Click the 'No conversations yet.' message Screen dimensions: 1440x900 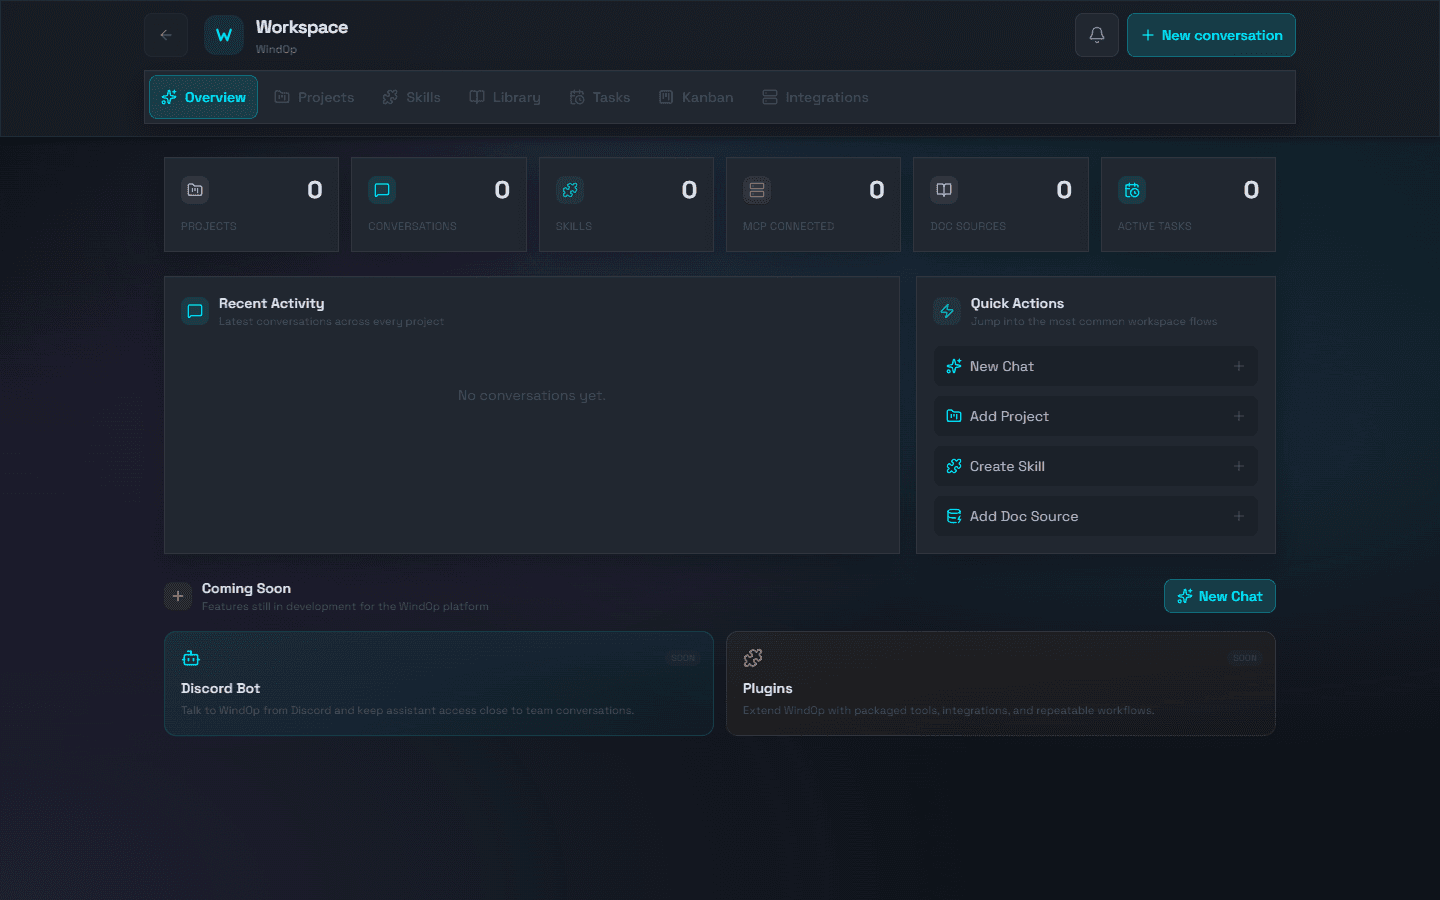tap(532, 395)
